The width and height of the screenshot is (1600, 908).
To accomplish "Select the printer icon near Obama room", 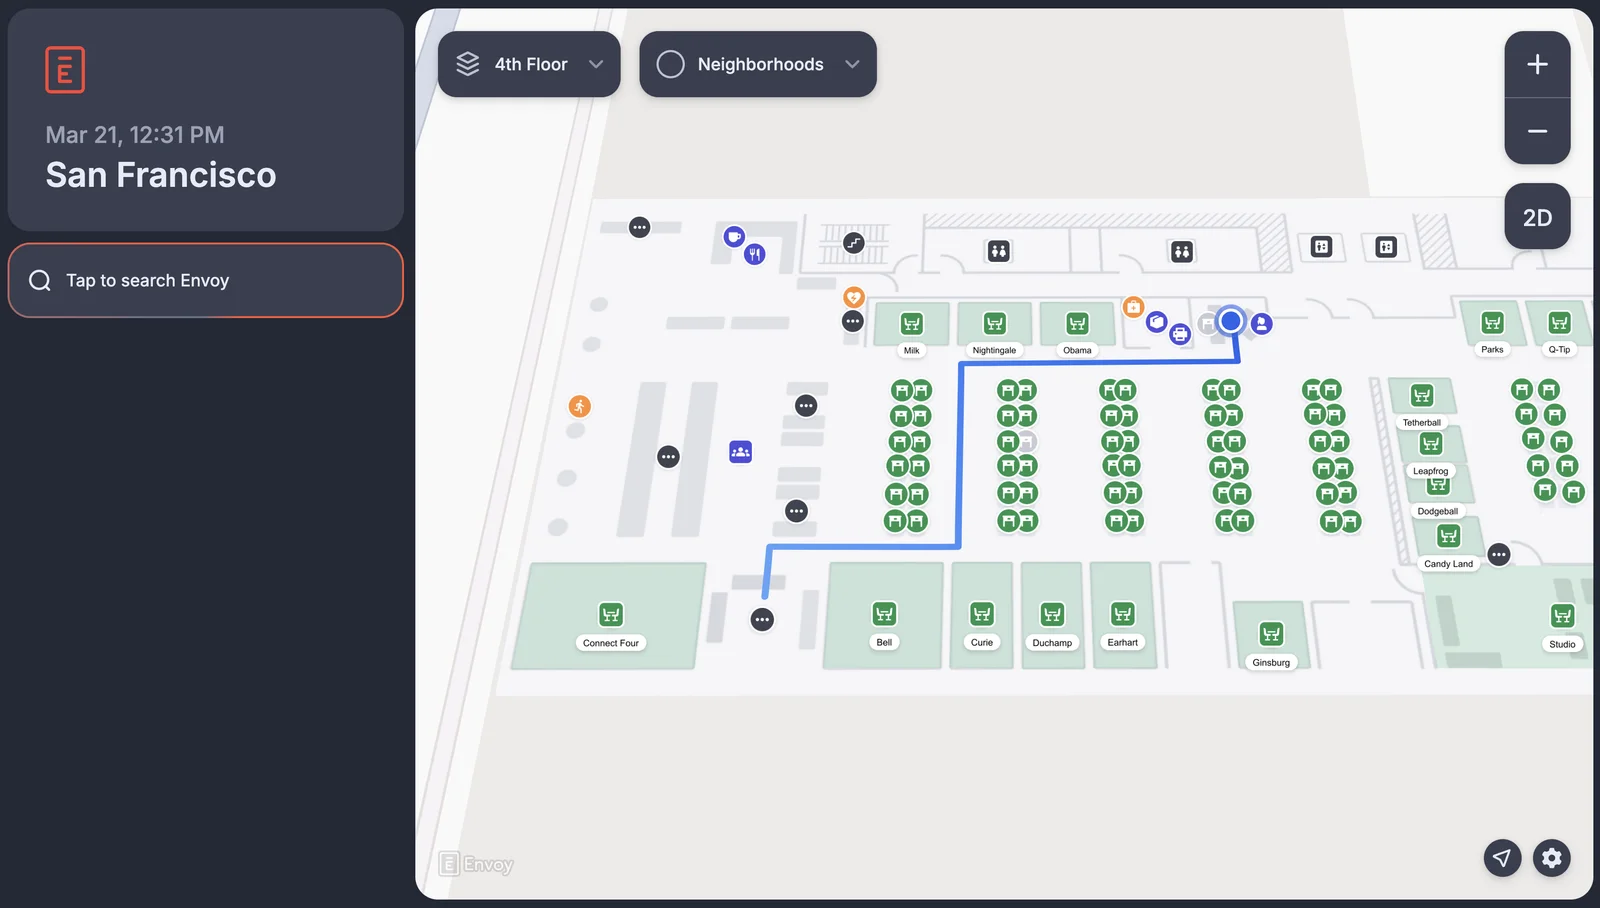I will pos(1180,334).
